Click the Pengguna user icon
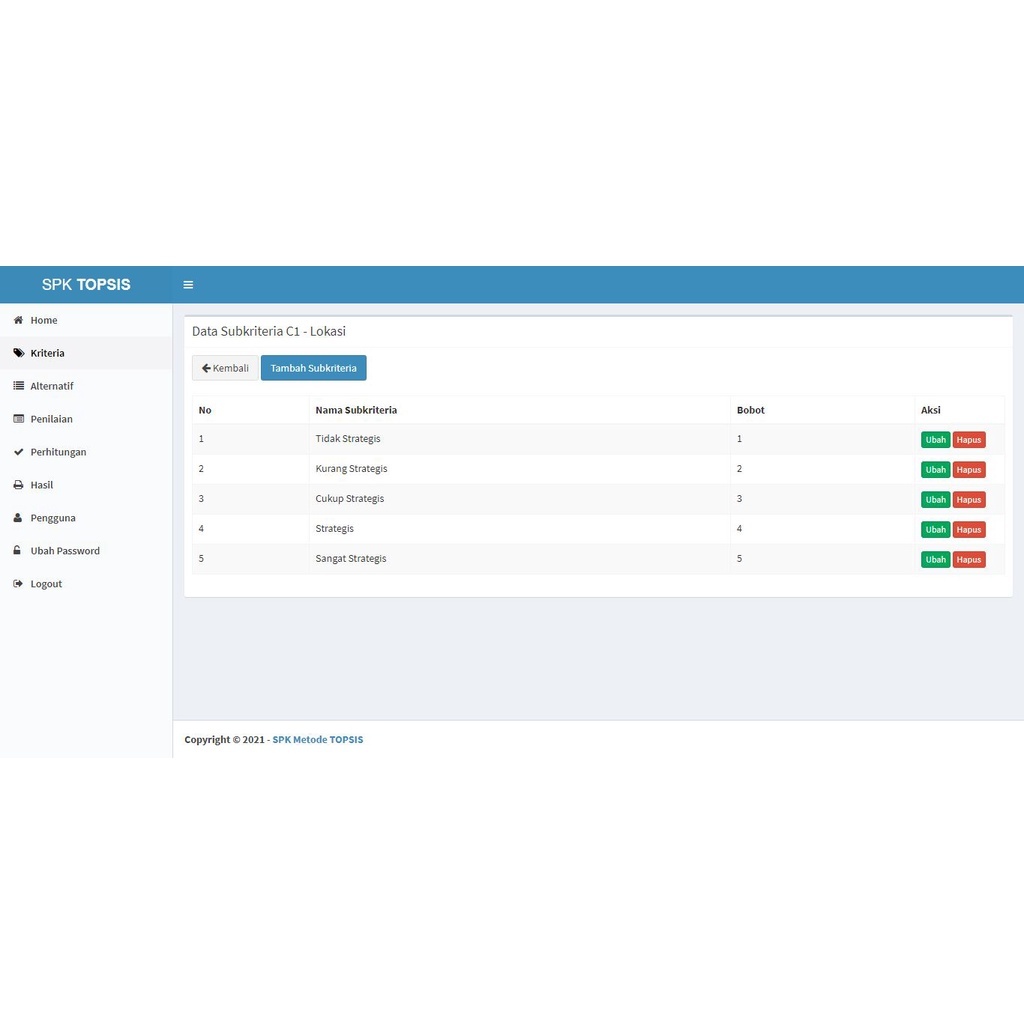This screenshot has width=1024, height=1024. coord(18,518)
